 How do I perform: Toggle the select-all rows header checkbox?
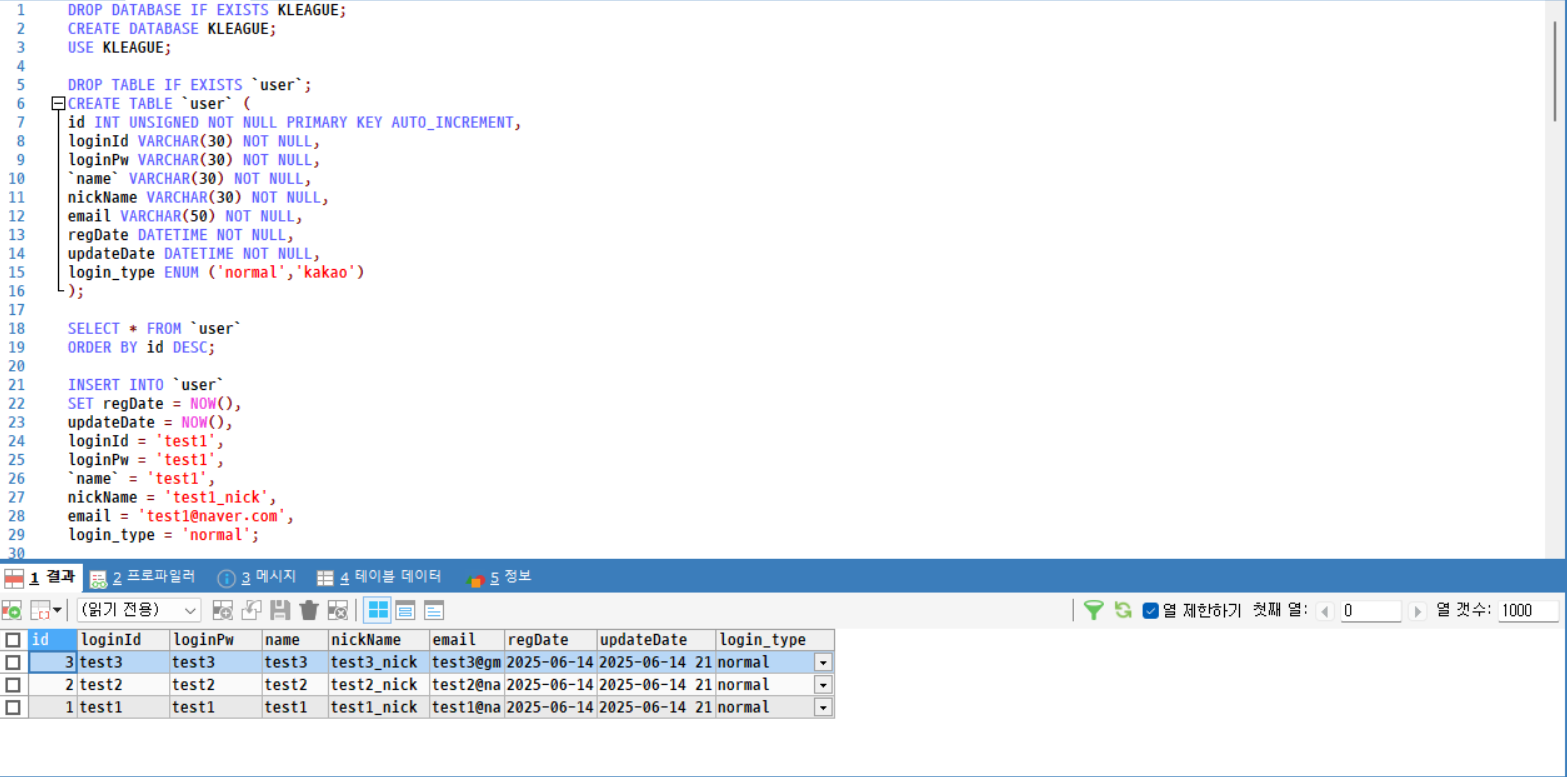pos(13,640)
